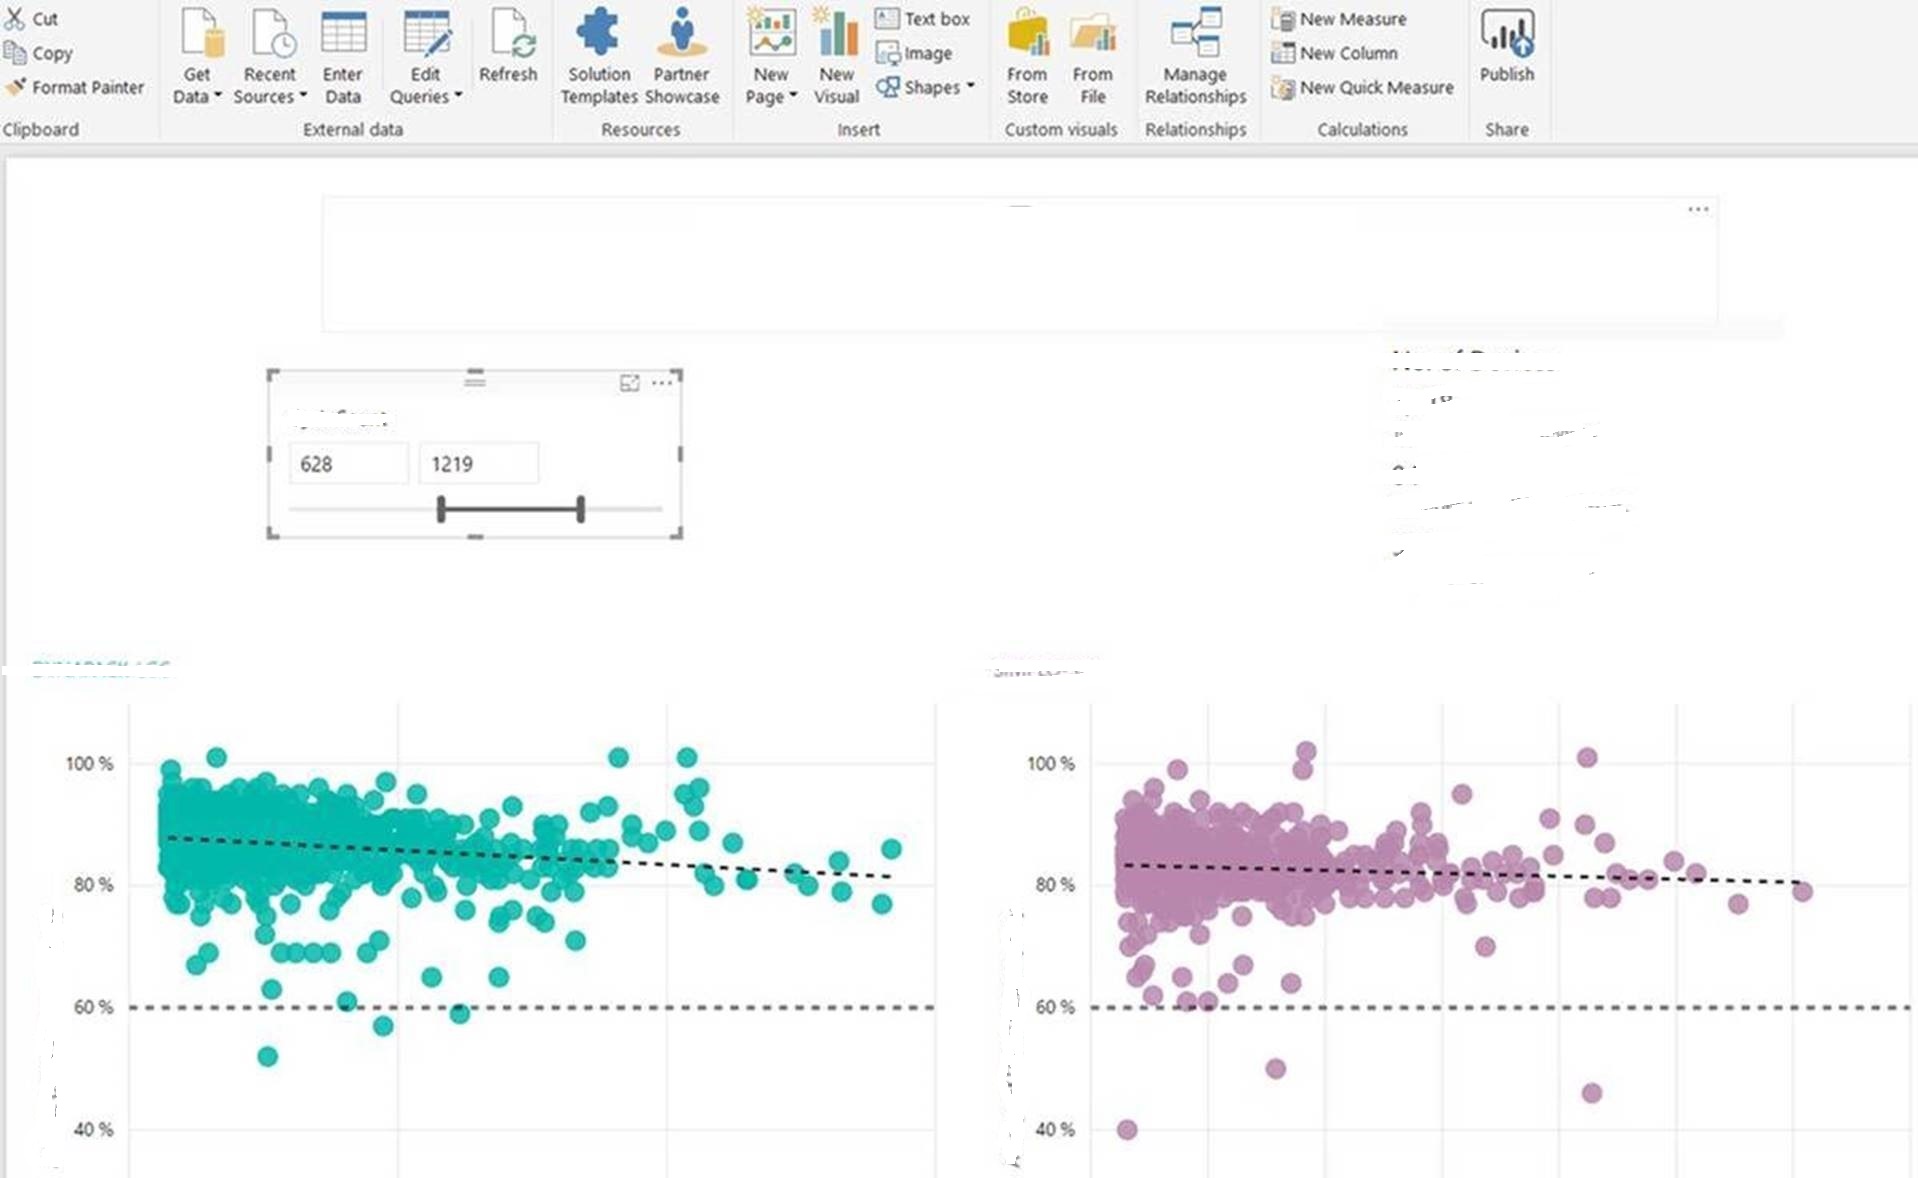Viewport: 1918px width, 1178px height.
Task: Expand Recent Sources list
Action: click(270, 56)
